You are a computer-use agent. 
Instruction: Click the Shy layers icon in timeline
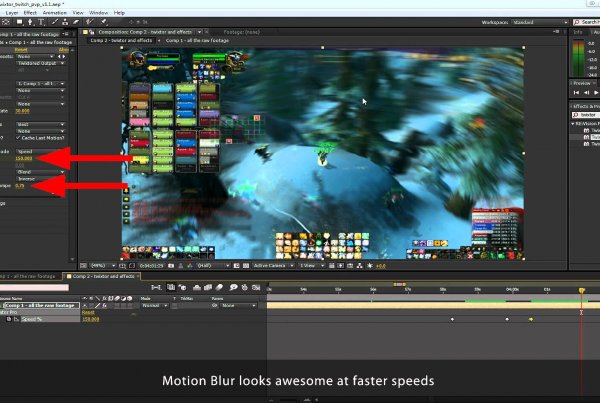point(196,287)
